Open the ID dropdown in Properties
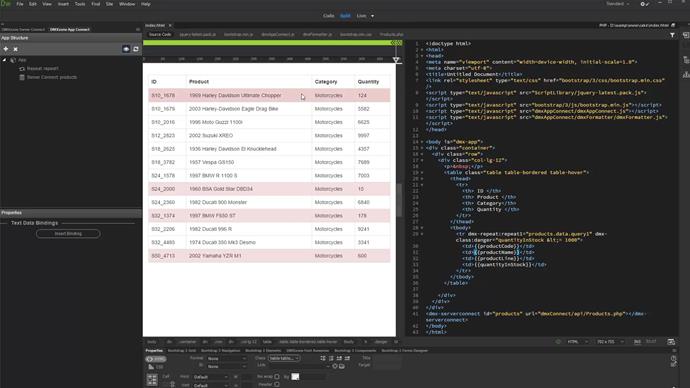 coord(227,366)
